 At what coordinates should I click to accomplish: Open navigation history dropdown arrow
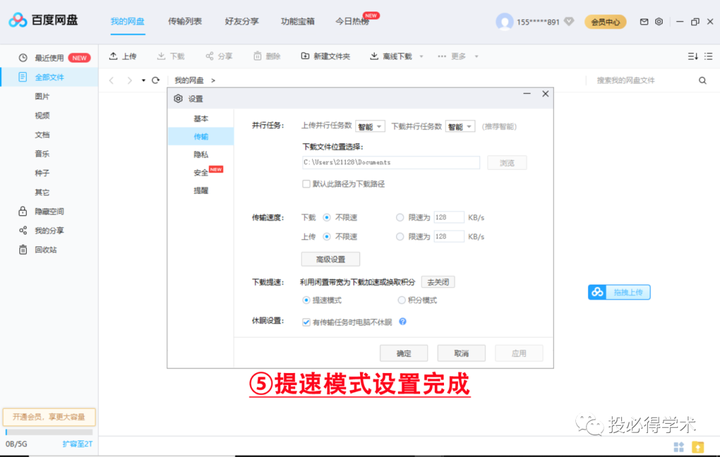[x=143, y=80]
